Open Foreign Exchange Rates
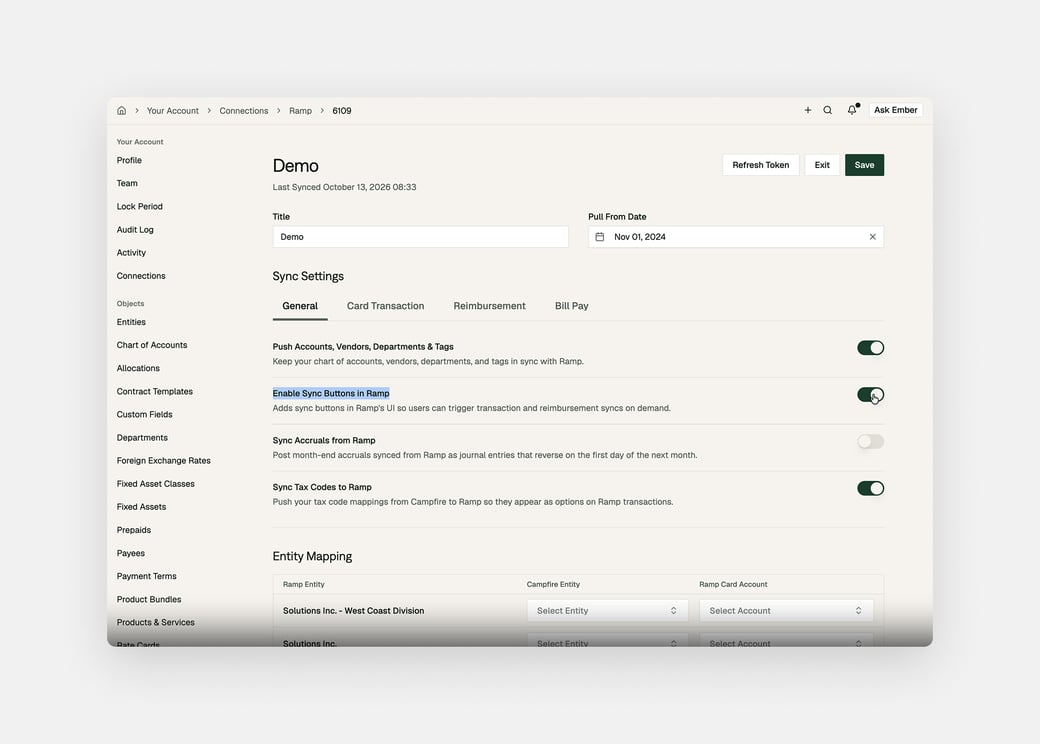This screenshot has width=1040, height=744. (x=164, y=461)
